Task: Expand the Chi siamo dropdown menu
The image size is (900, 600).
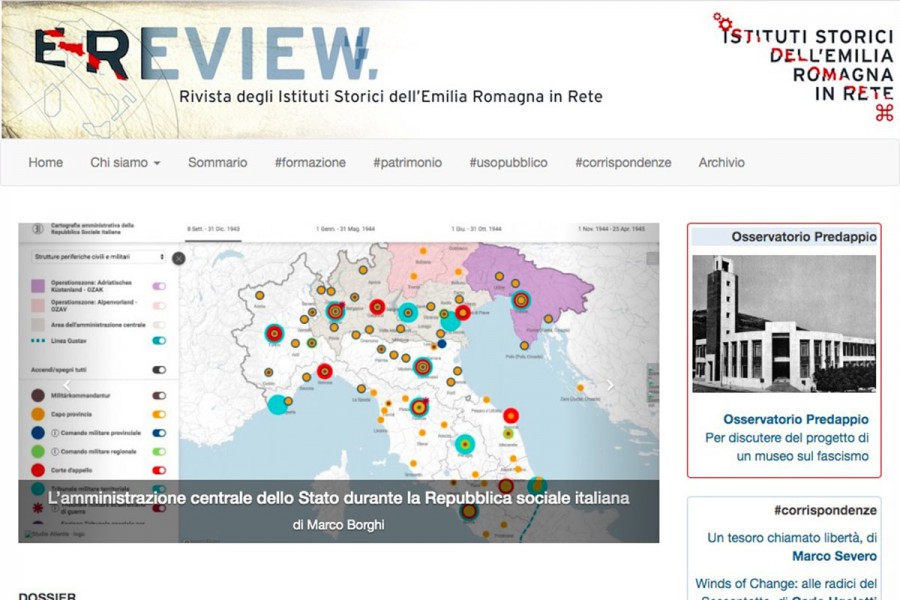Action: (125, 163)
